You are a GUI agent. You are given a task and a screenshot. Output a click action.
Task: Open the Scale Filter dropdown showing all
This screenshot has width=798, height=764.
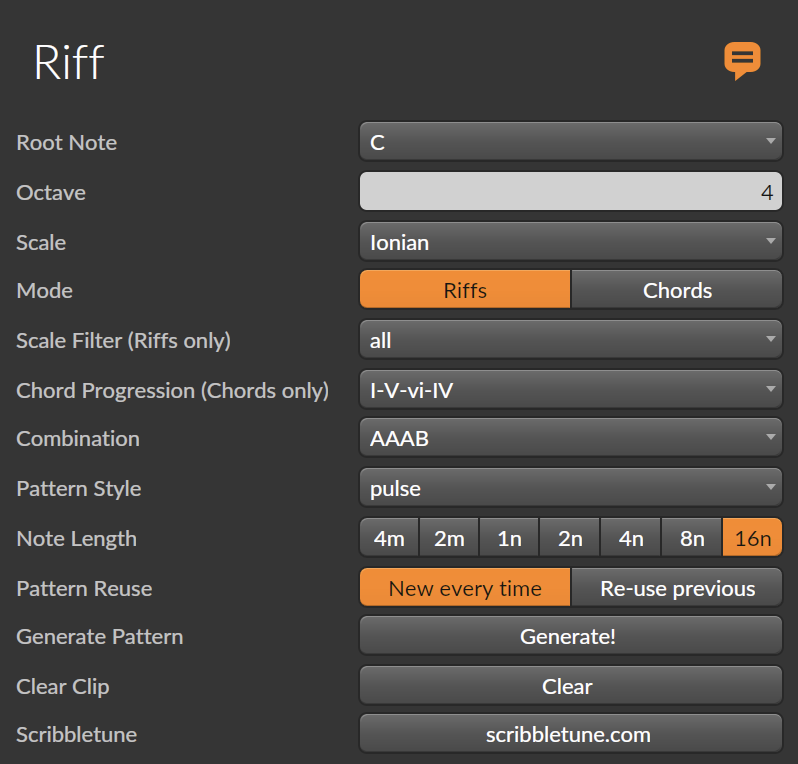click(571, 339)
